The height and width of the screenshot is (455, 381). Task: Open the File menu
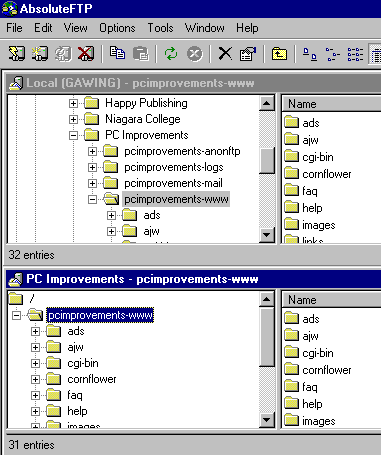[14, 28]
